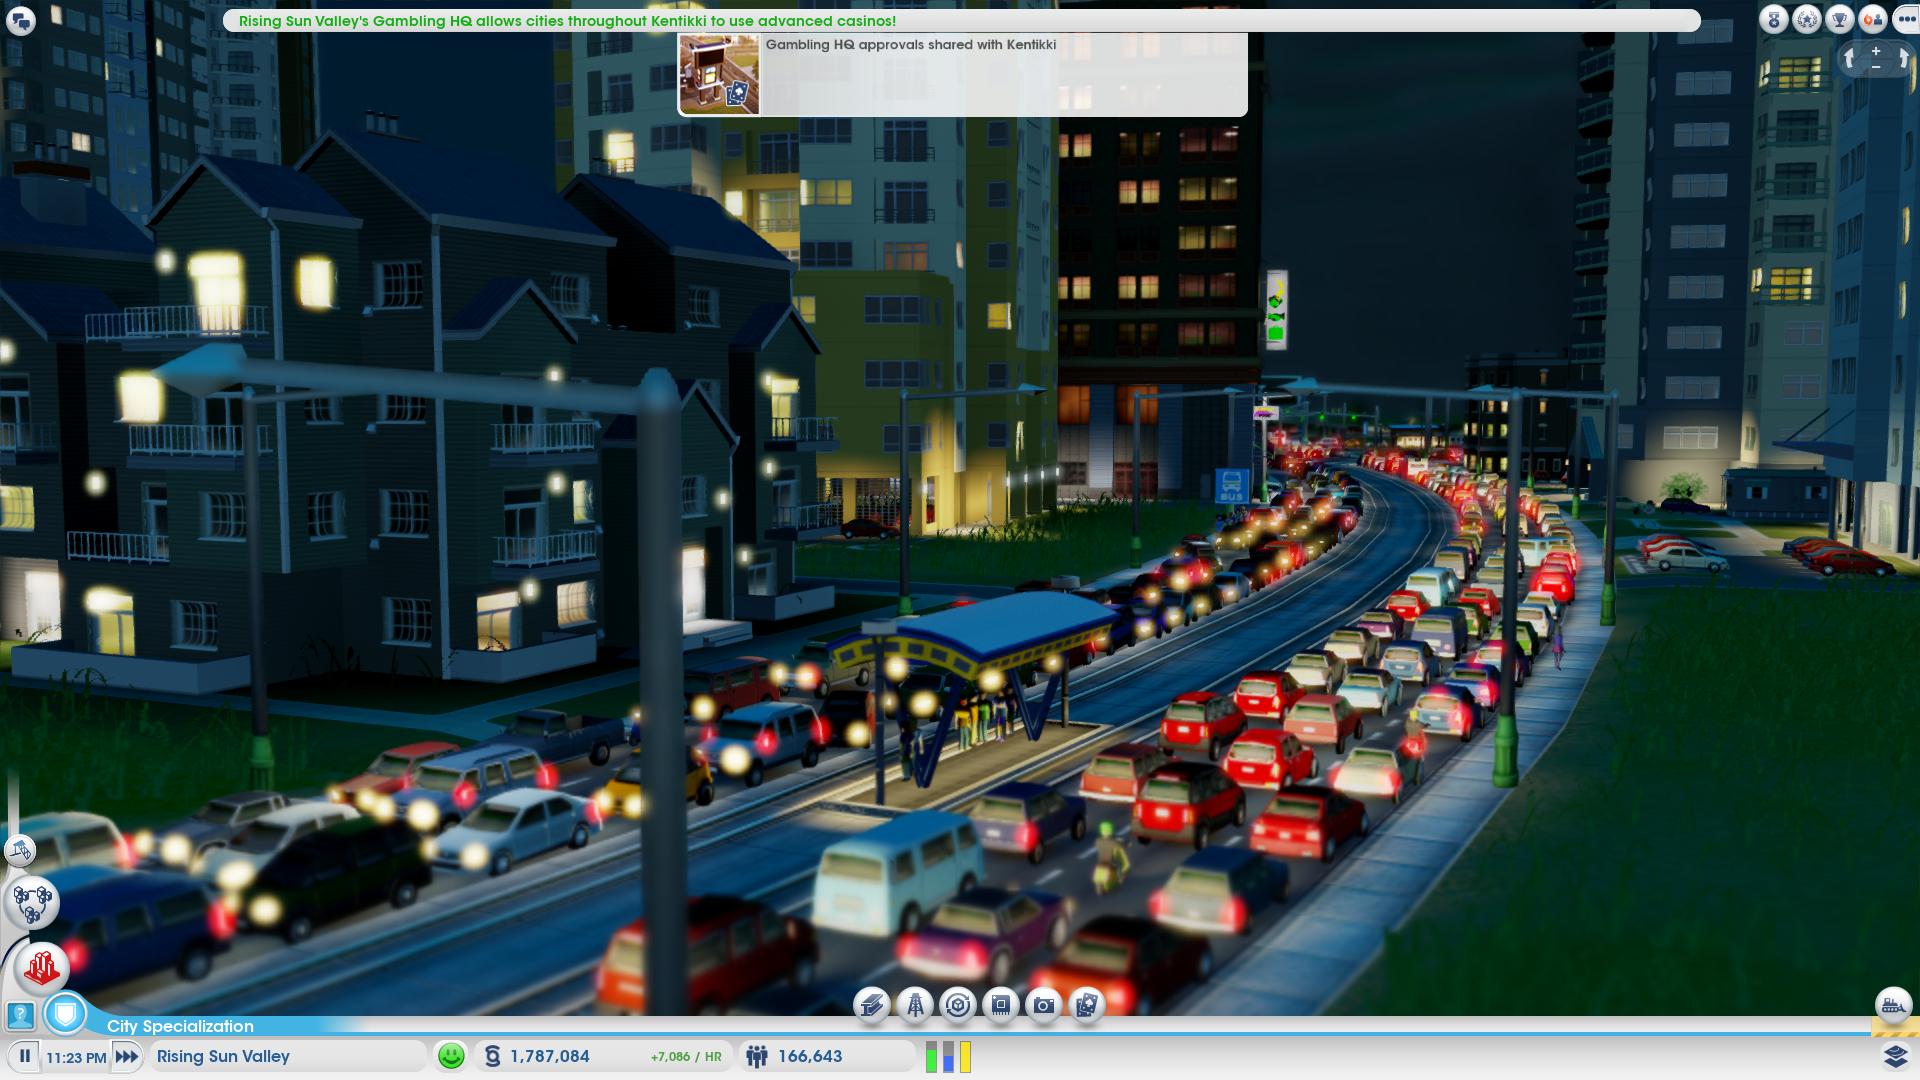The width and height of the screenshot is (1920, 1080).
Task: Change game speed with fast-forward arrows
Action: click(x=127, y=1056)
